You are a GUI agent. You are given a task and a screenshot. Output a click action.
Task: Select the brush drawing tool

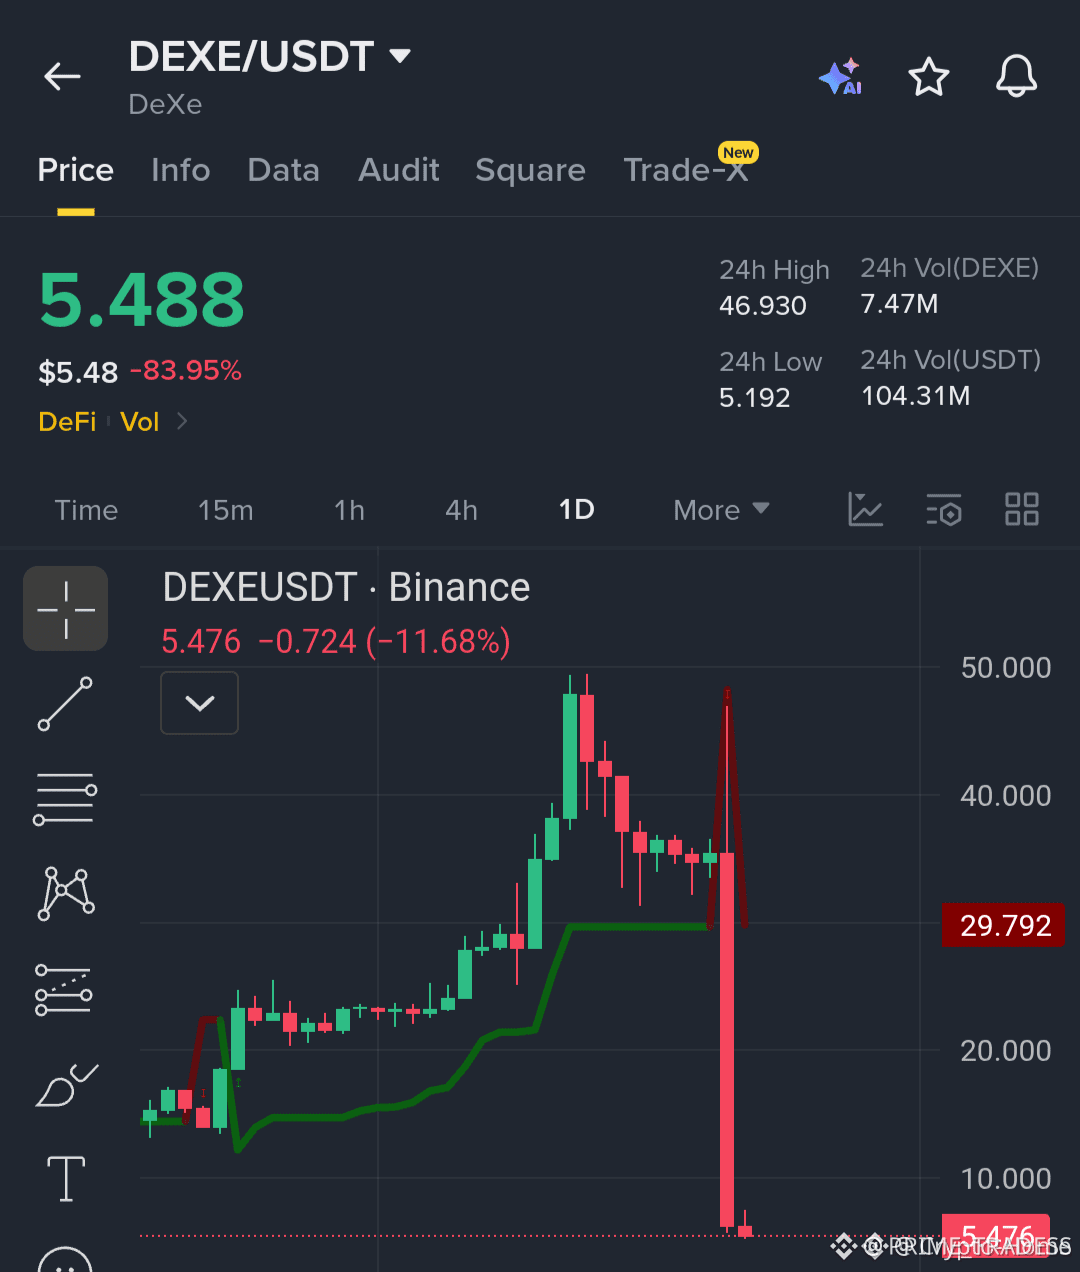tap(66, 1085)
